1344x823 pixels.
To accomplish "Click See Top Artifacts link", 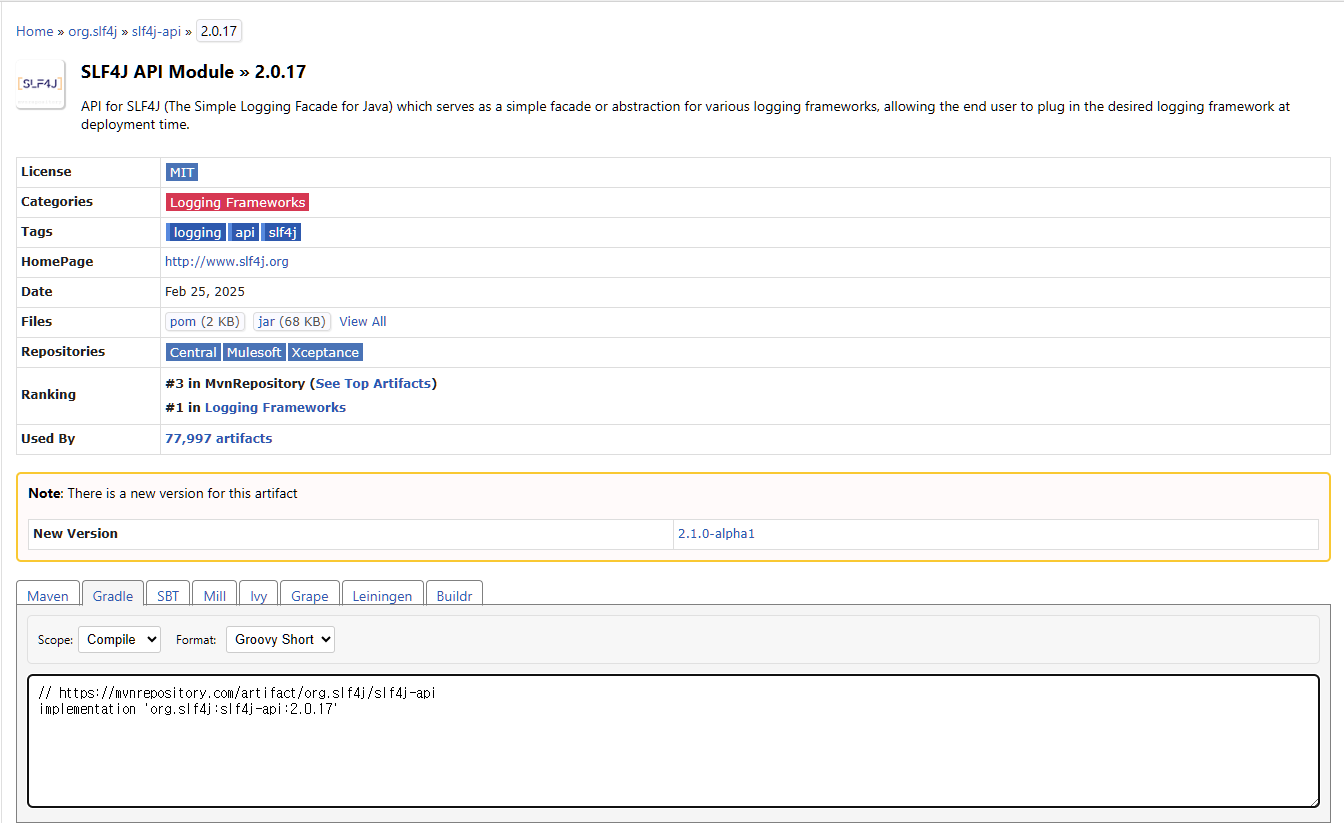I will click(374, 383).
